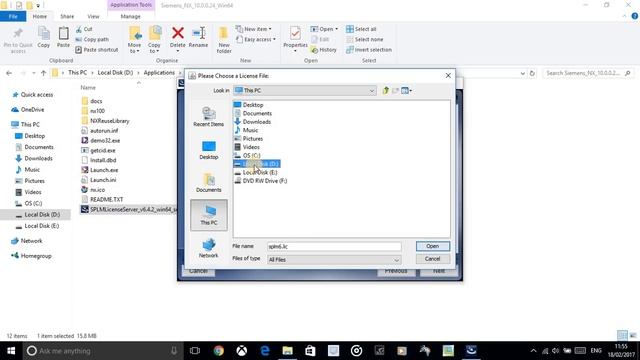Click Pin to Quick access icon
Image resolution: width=640 pixels, height=360 pixels.
[18, 40]
